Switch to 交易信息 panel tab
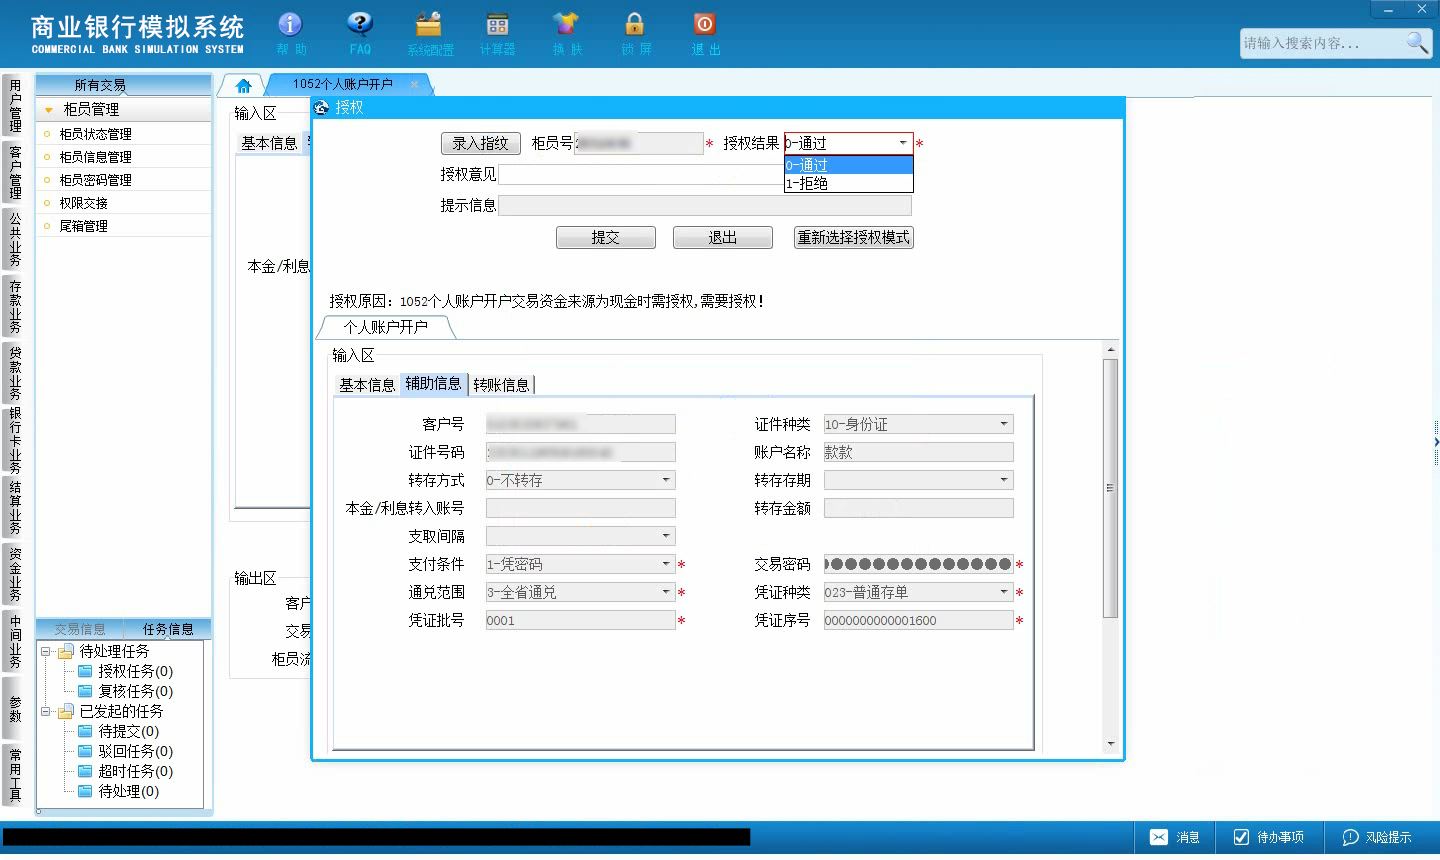This screenshot has width=1440, height=860. pos(80,629)
